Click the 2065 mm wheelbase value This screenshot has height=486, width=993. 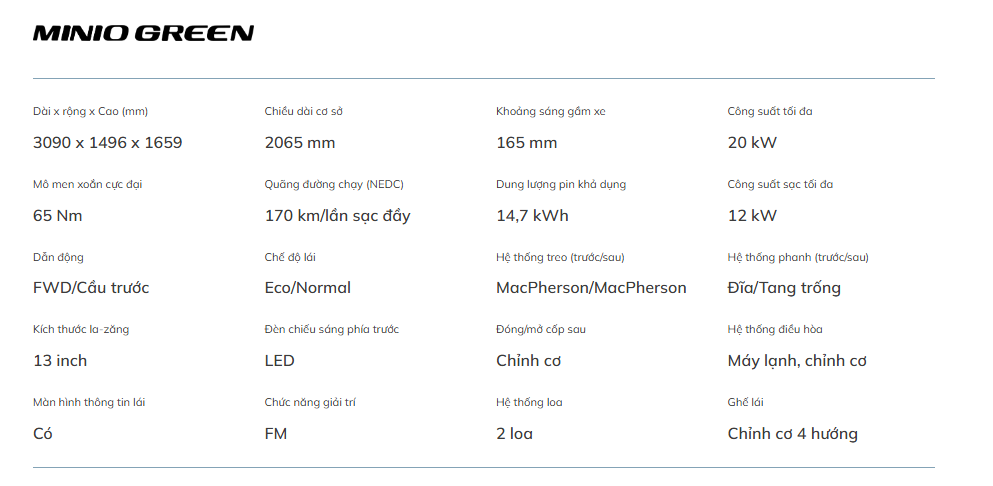(300, 143)
